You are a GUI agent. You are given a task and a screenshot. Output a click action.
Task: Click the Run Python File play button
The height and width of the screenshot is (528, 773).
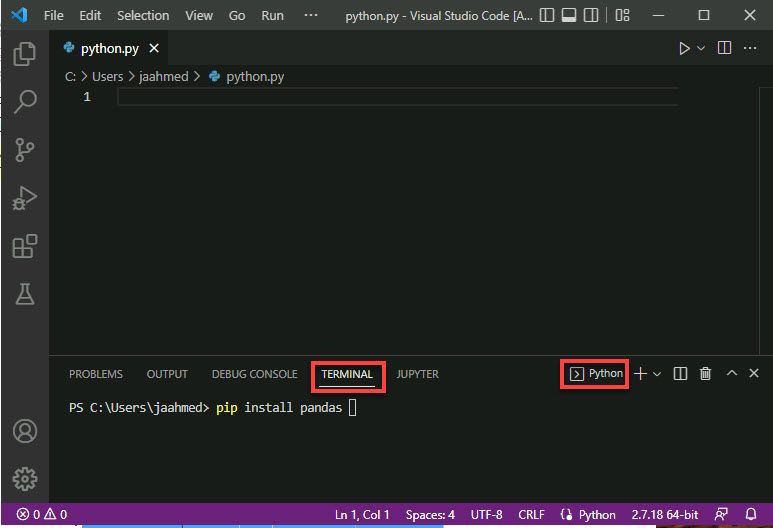684,48
